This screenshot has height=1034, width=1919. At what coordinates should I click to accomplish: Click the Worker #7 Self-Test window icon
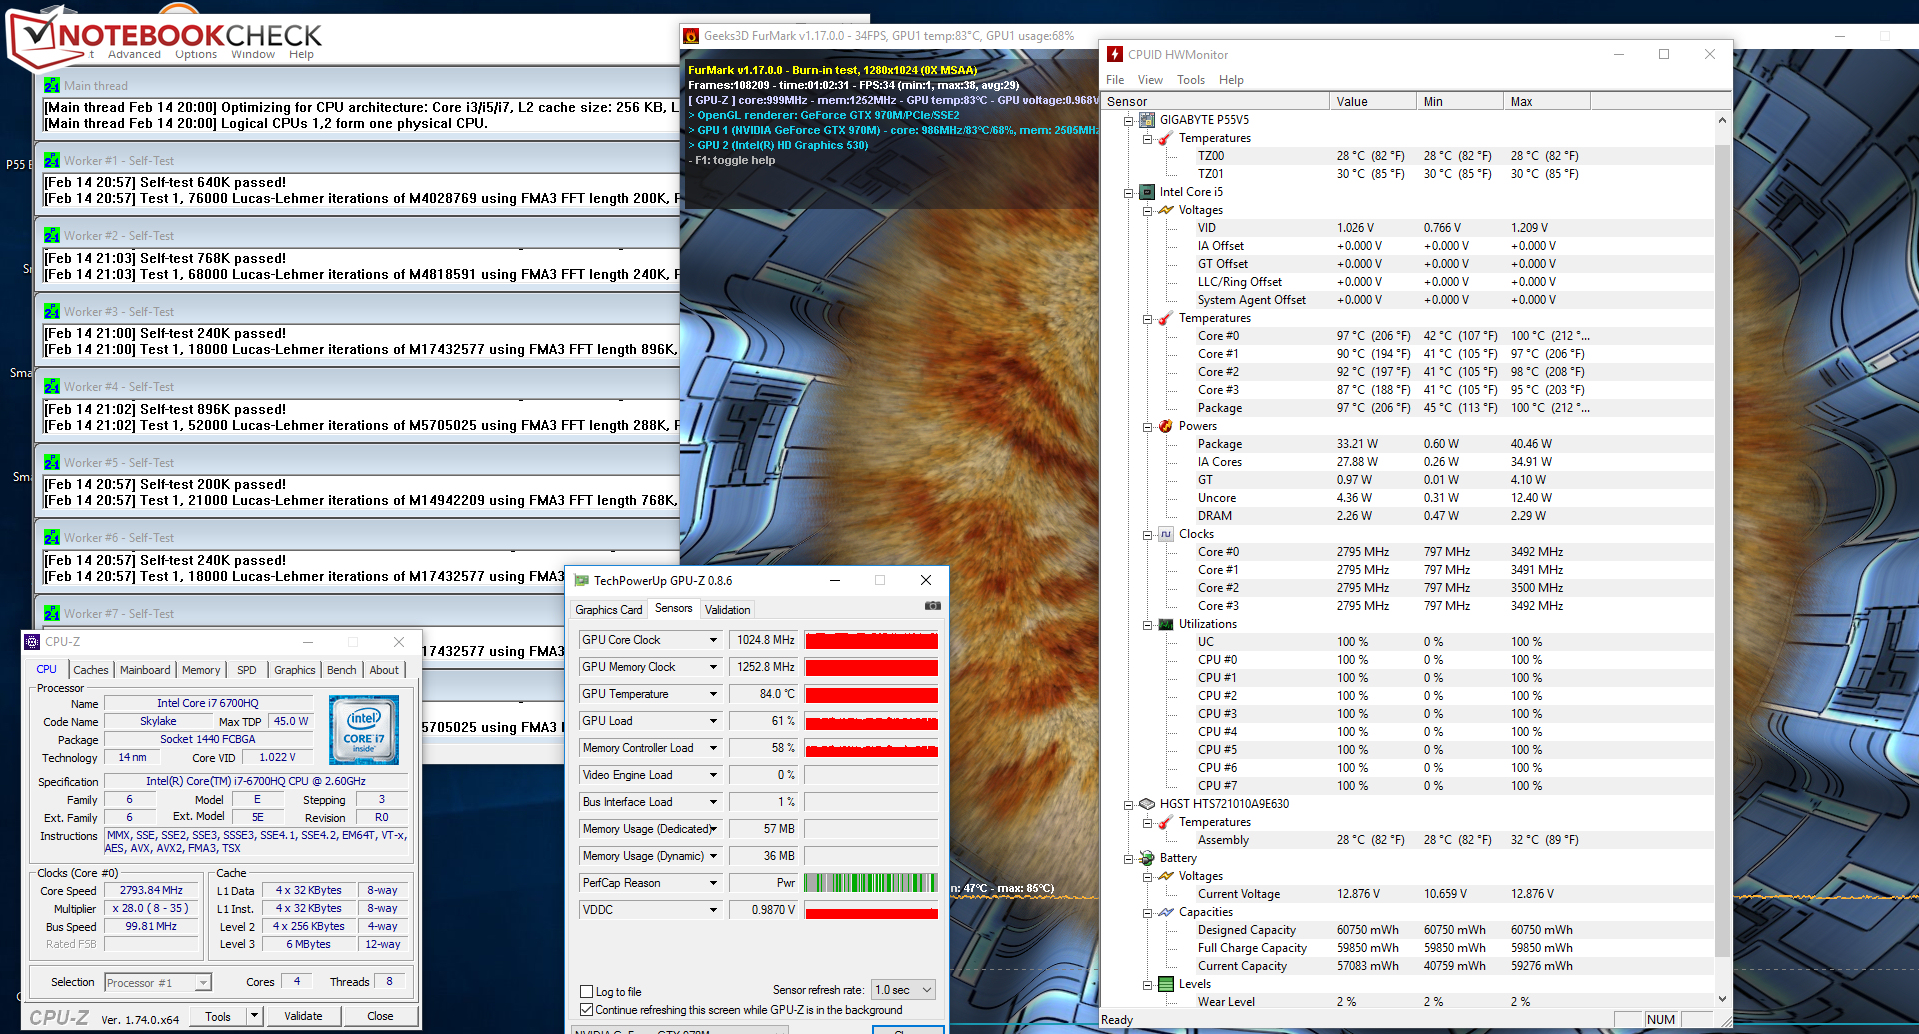(52, 614)
